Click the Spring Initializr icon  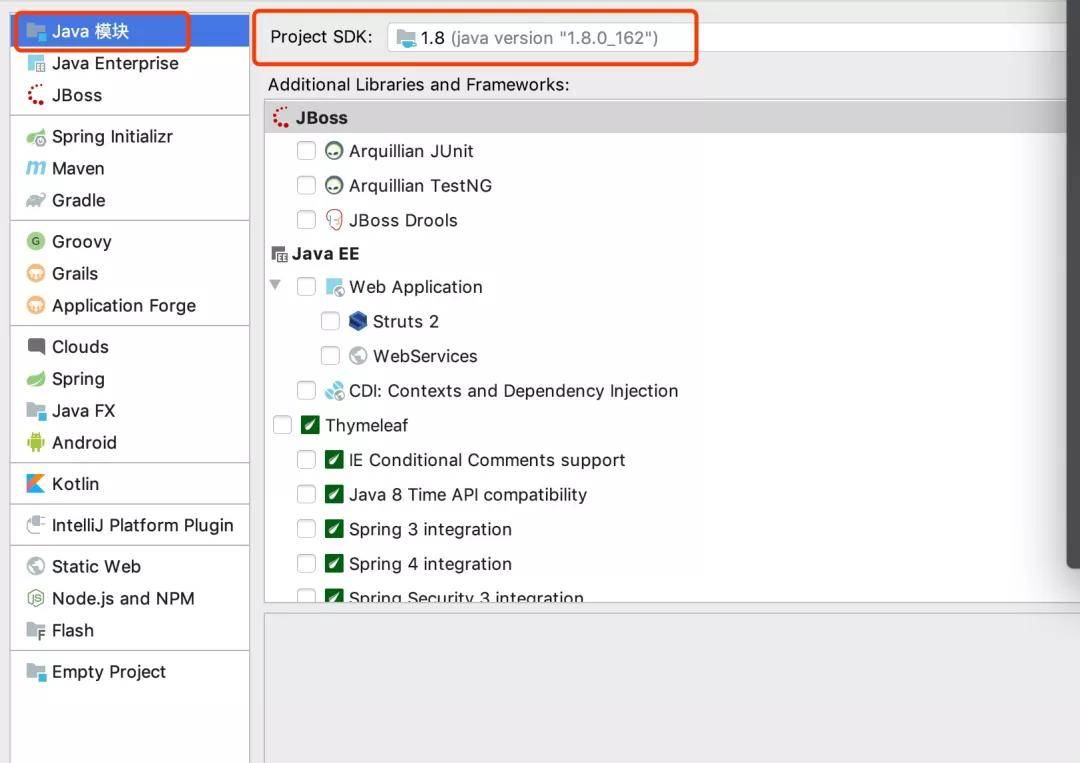pos(36,137)
